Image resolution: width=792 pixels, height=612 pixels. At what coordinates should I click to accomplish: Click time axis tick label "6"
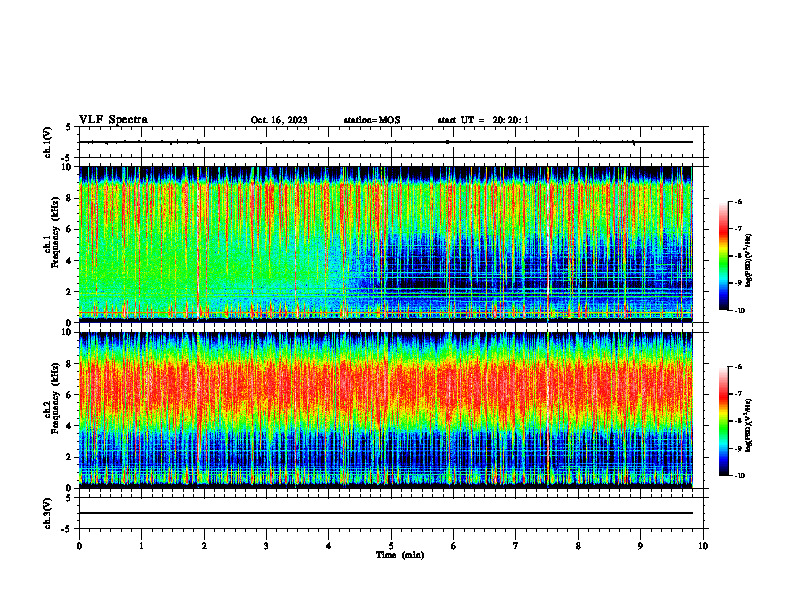pos(454,546)
